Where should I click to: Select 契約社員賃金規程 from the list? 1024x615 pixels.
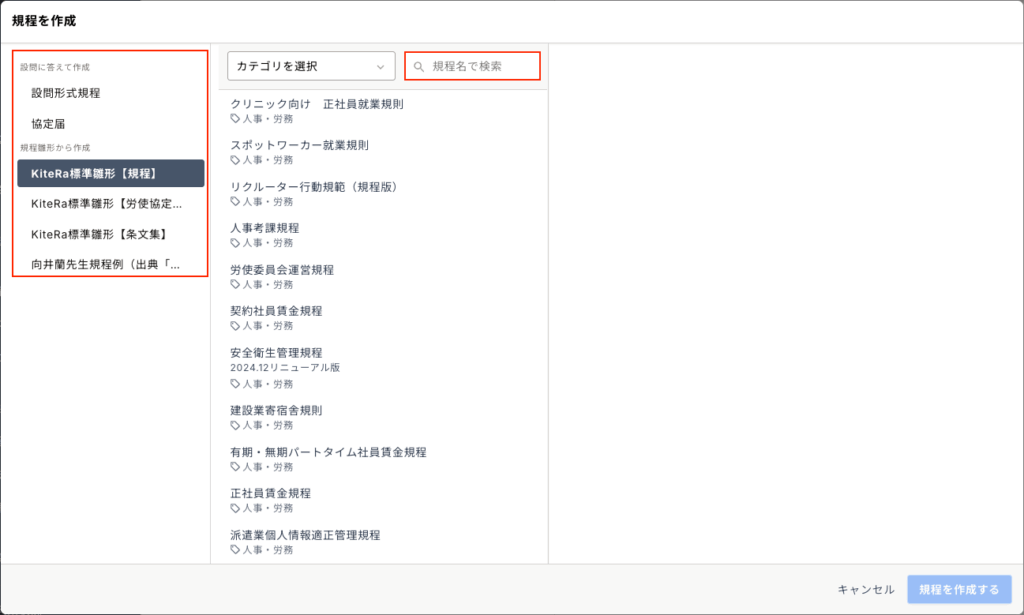click(276, 311)
